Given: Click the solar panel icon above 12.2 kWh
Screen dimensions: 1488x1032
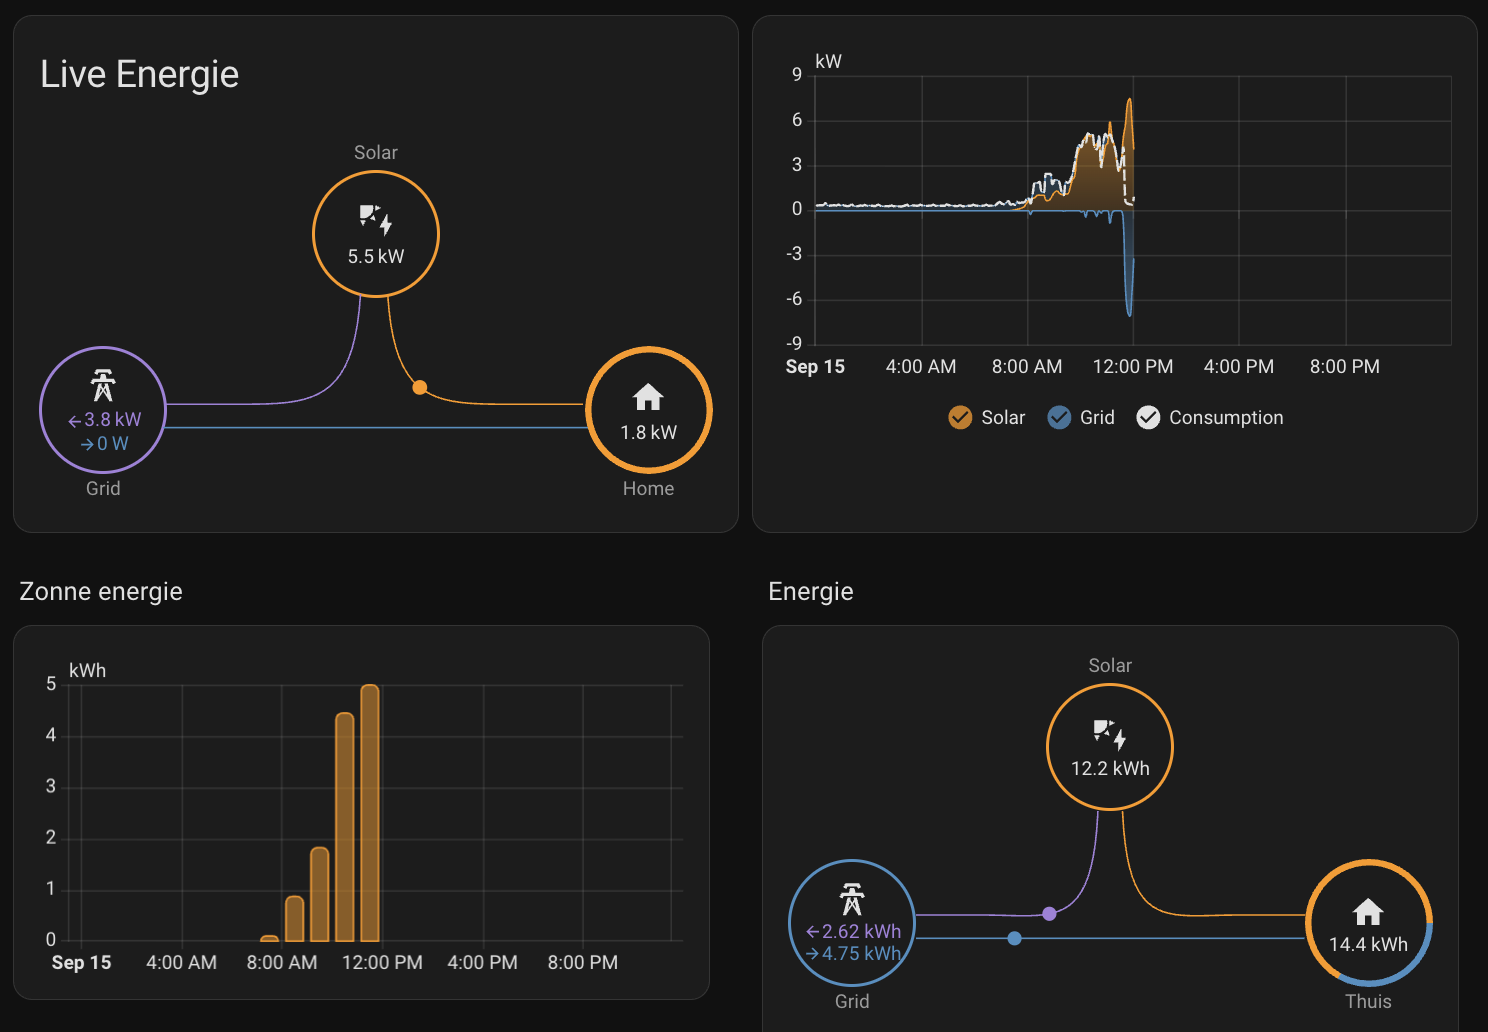Looking at the screenshot, I should pos(1110,733).
